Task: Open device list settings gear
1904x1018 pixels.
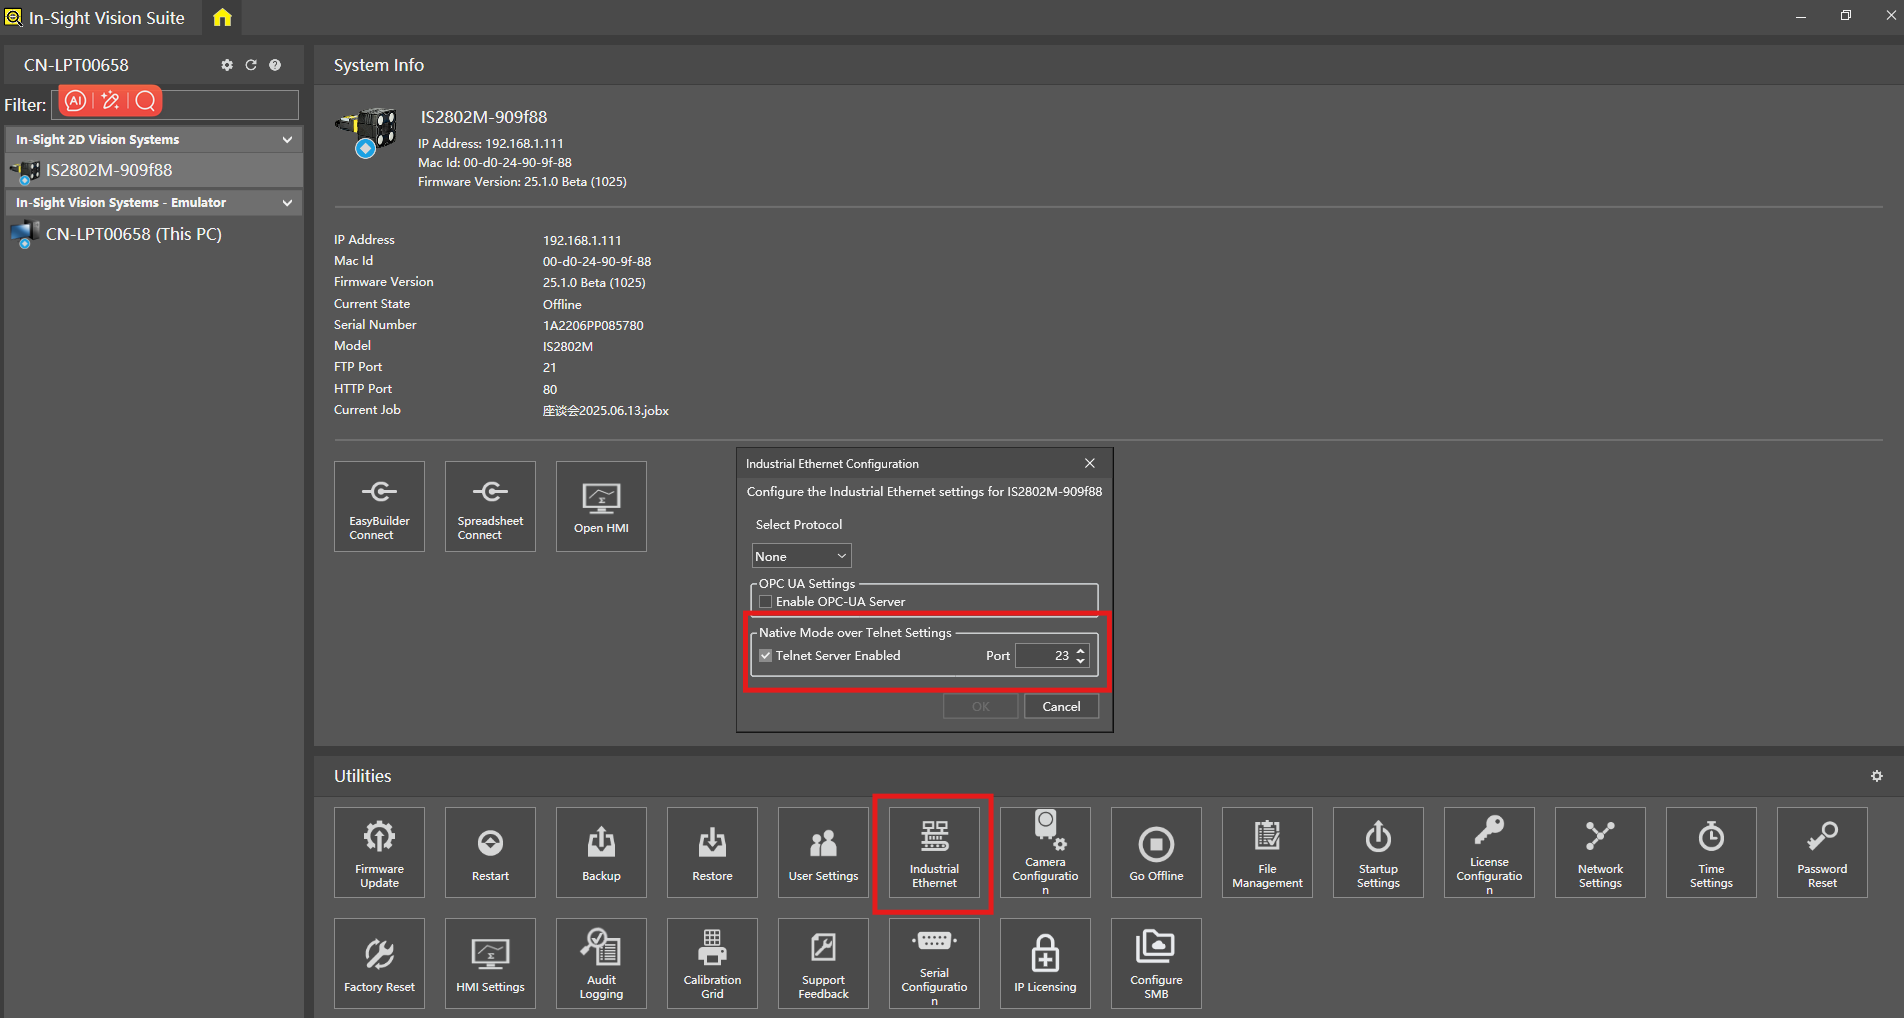Action: (x=227, y=65)
